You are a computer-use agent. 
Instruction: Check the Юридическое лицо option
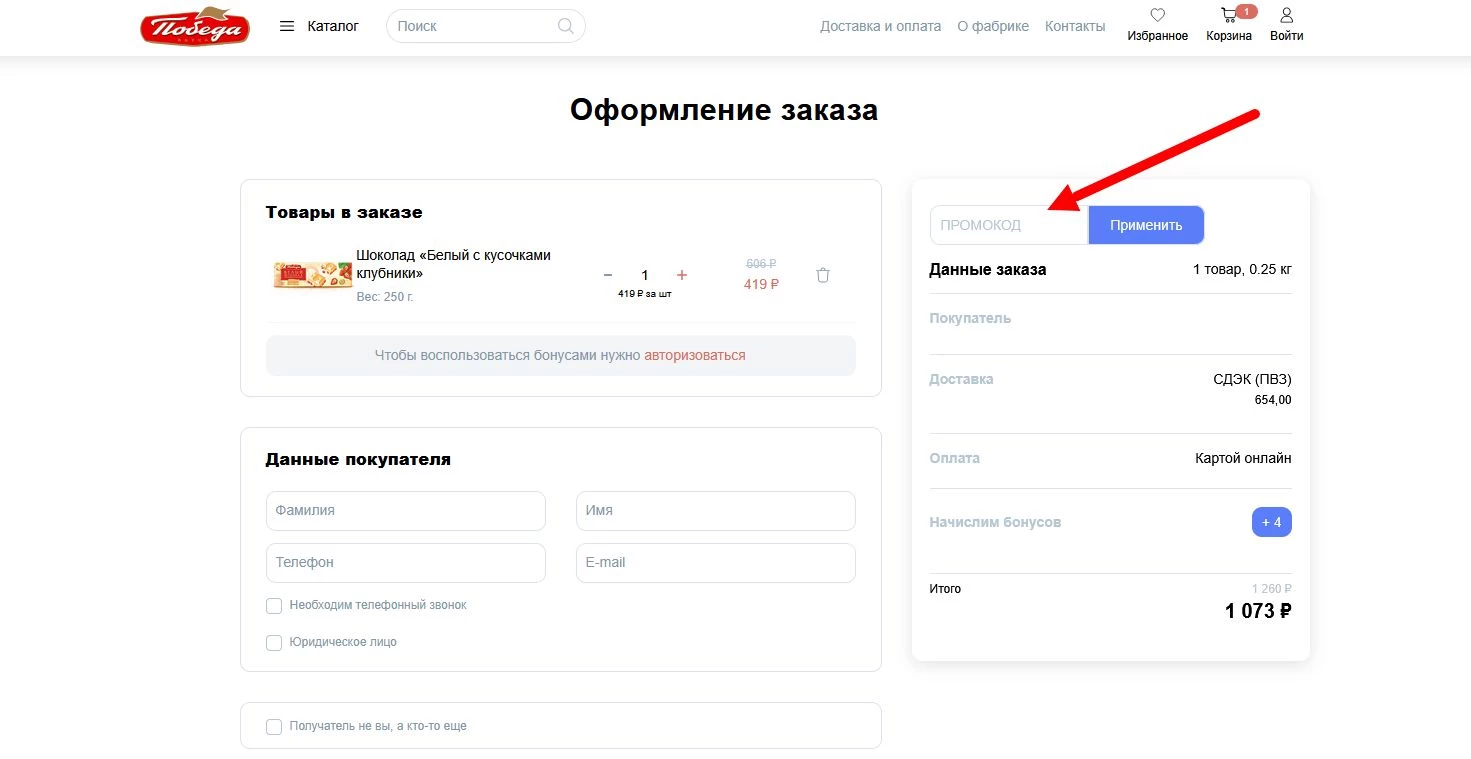tap(273, 642)
